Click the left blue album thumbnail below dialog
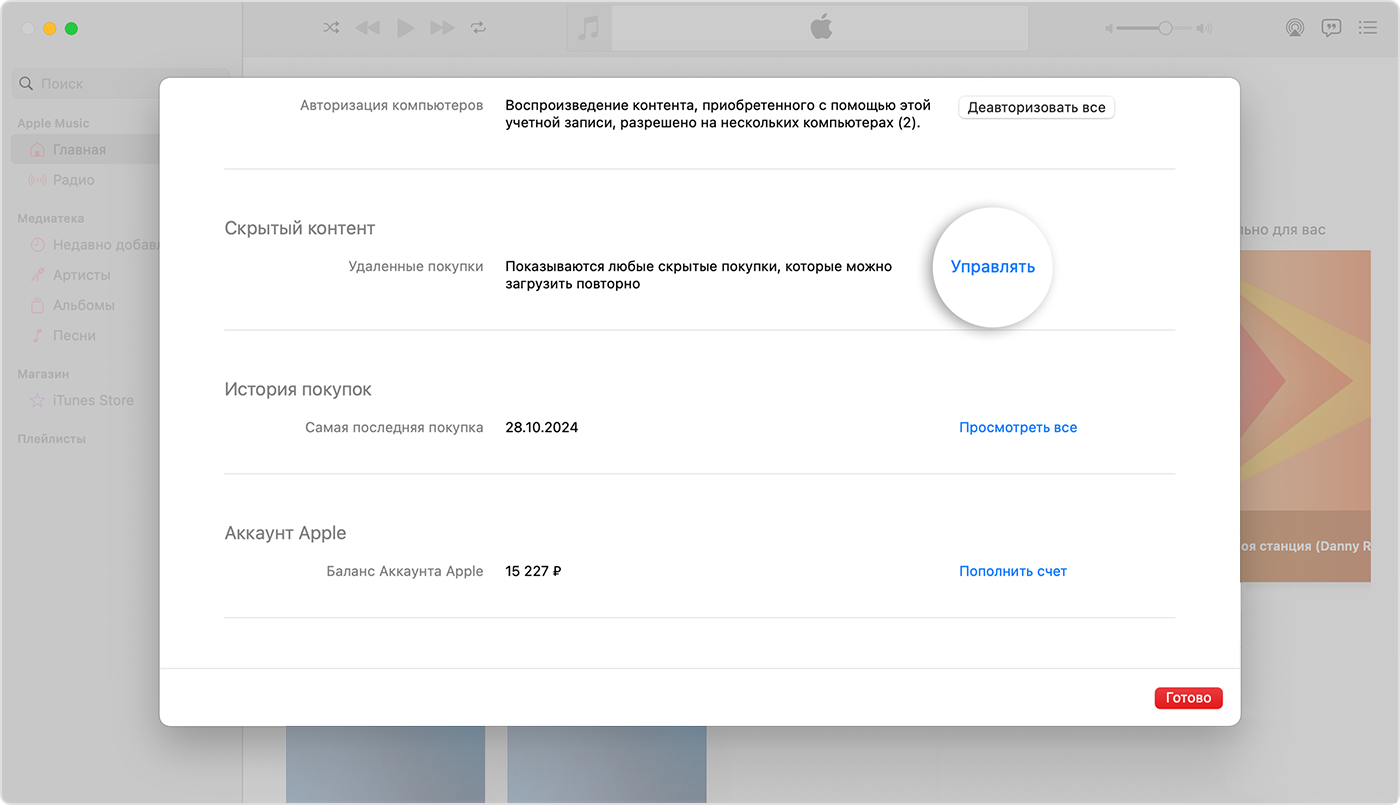1400x806 pixels. pos(386,764)
